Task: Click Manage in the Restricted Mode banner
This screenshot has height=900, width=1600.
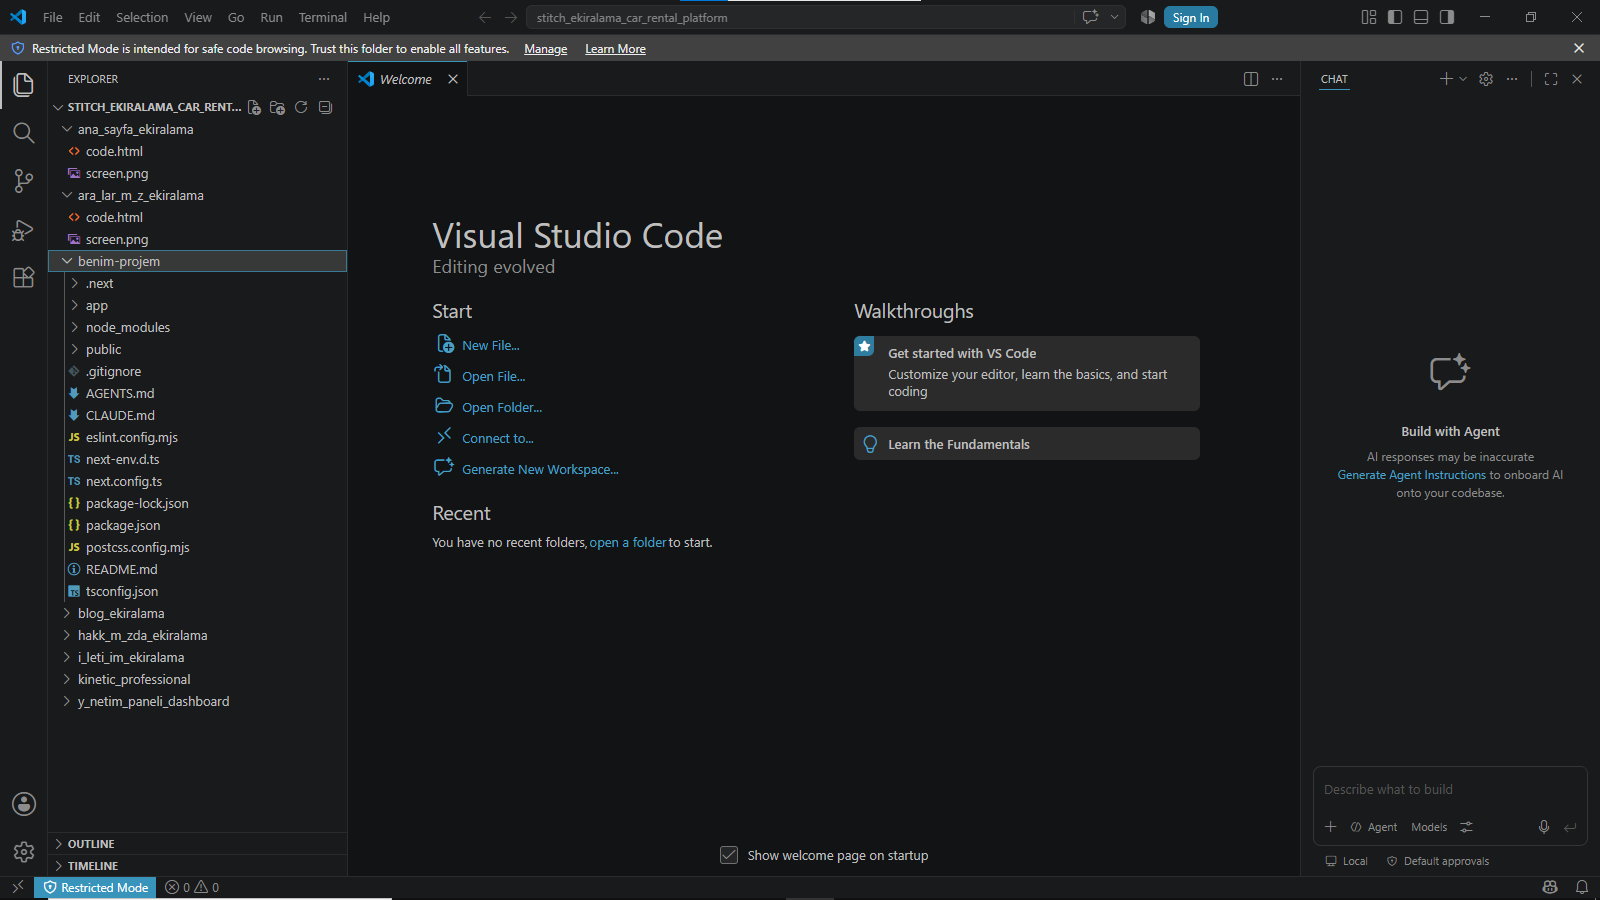Action: (x=546, y=49)
